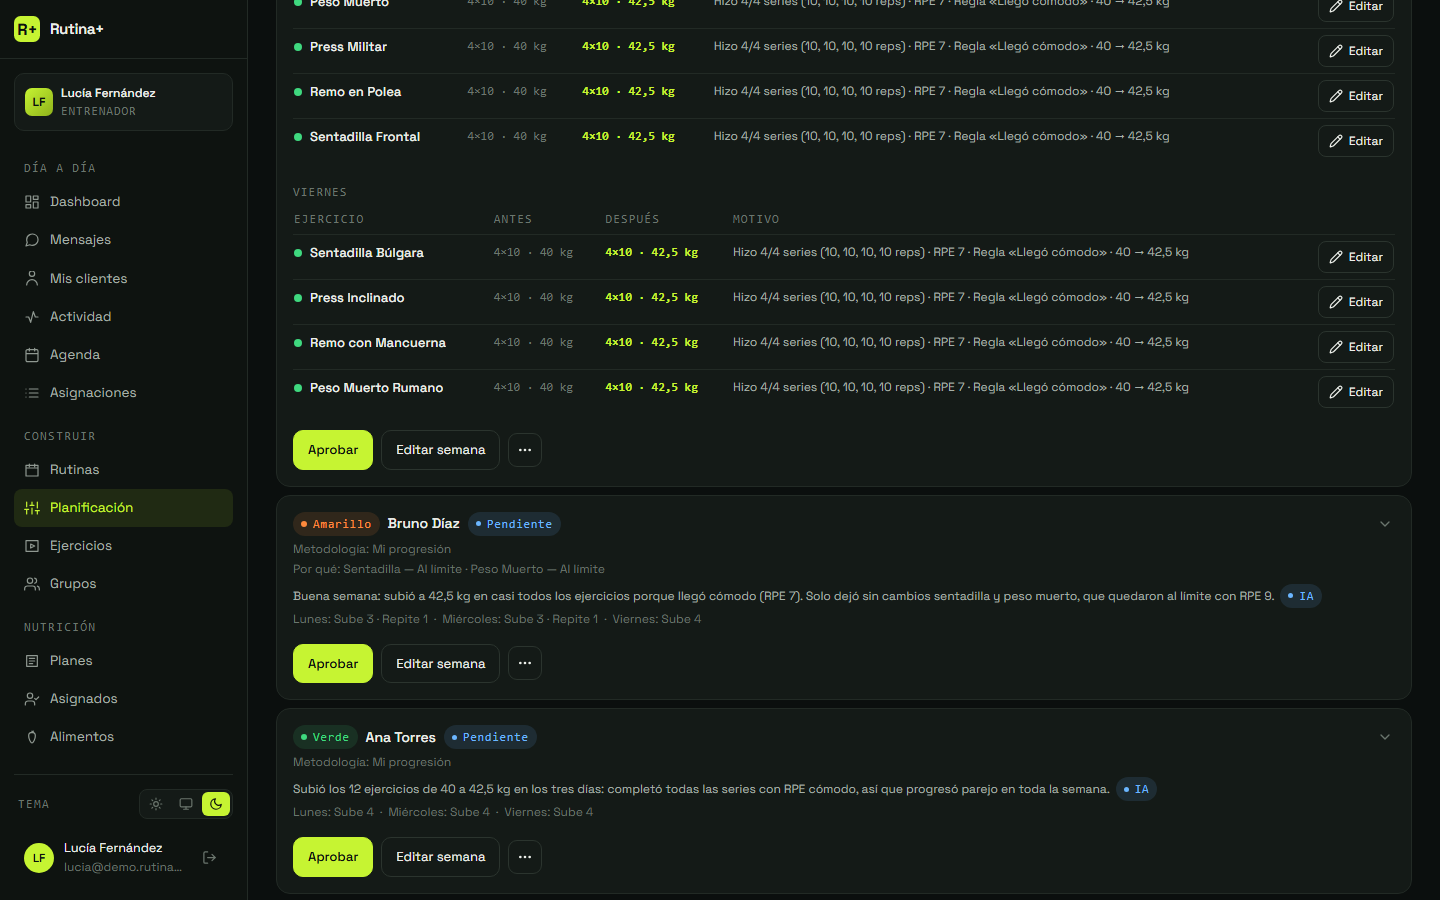This screenshot has width=1440, height=900.
Task: Click the Planificación sliders icon
Action: [32, 508]
